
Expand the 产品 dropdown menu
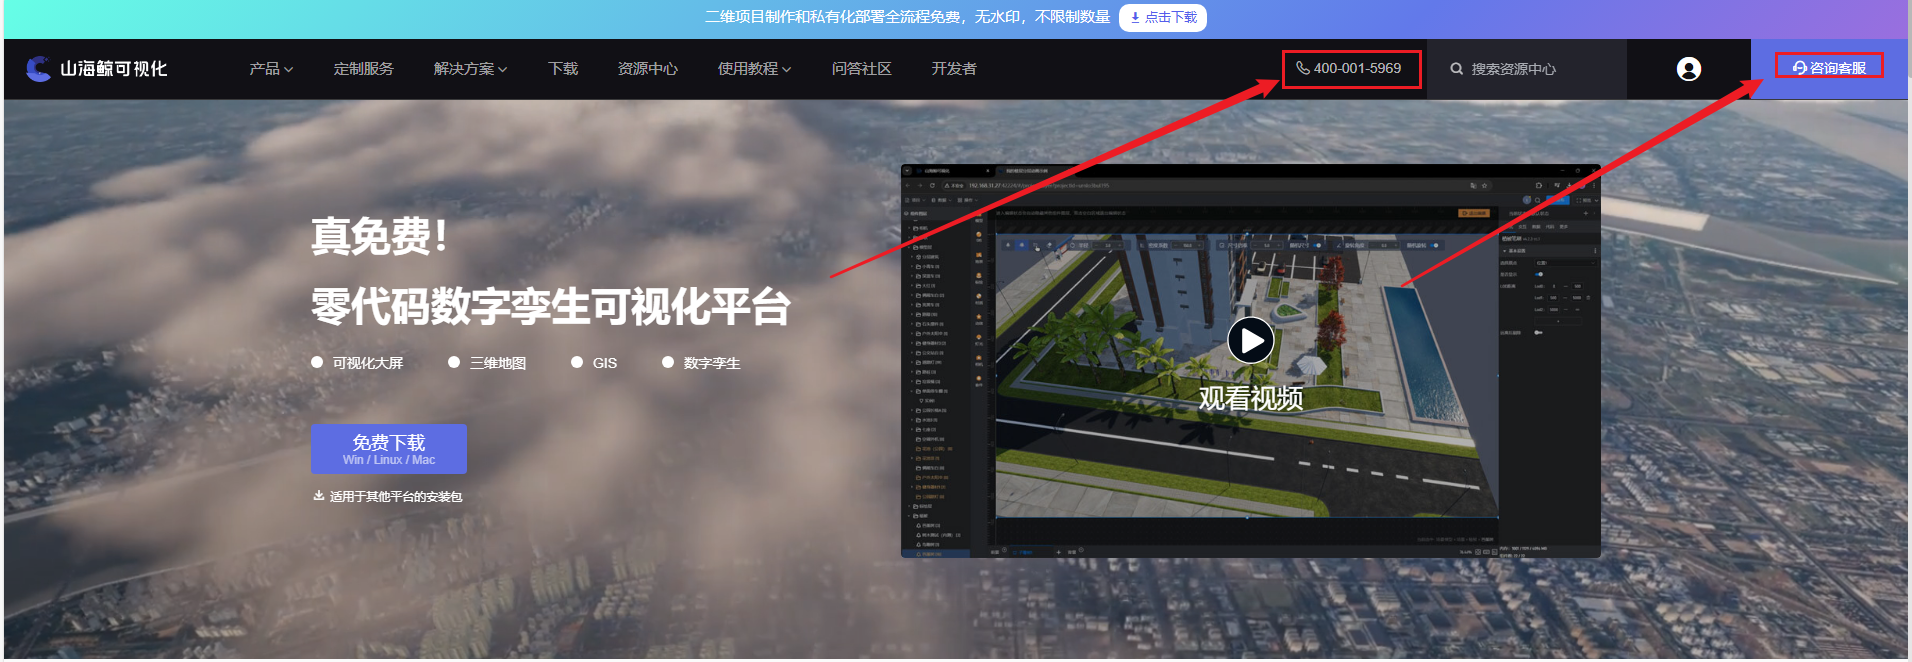271,69
